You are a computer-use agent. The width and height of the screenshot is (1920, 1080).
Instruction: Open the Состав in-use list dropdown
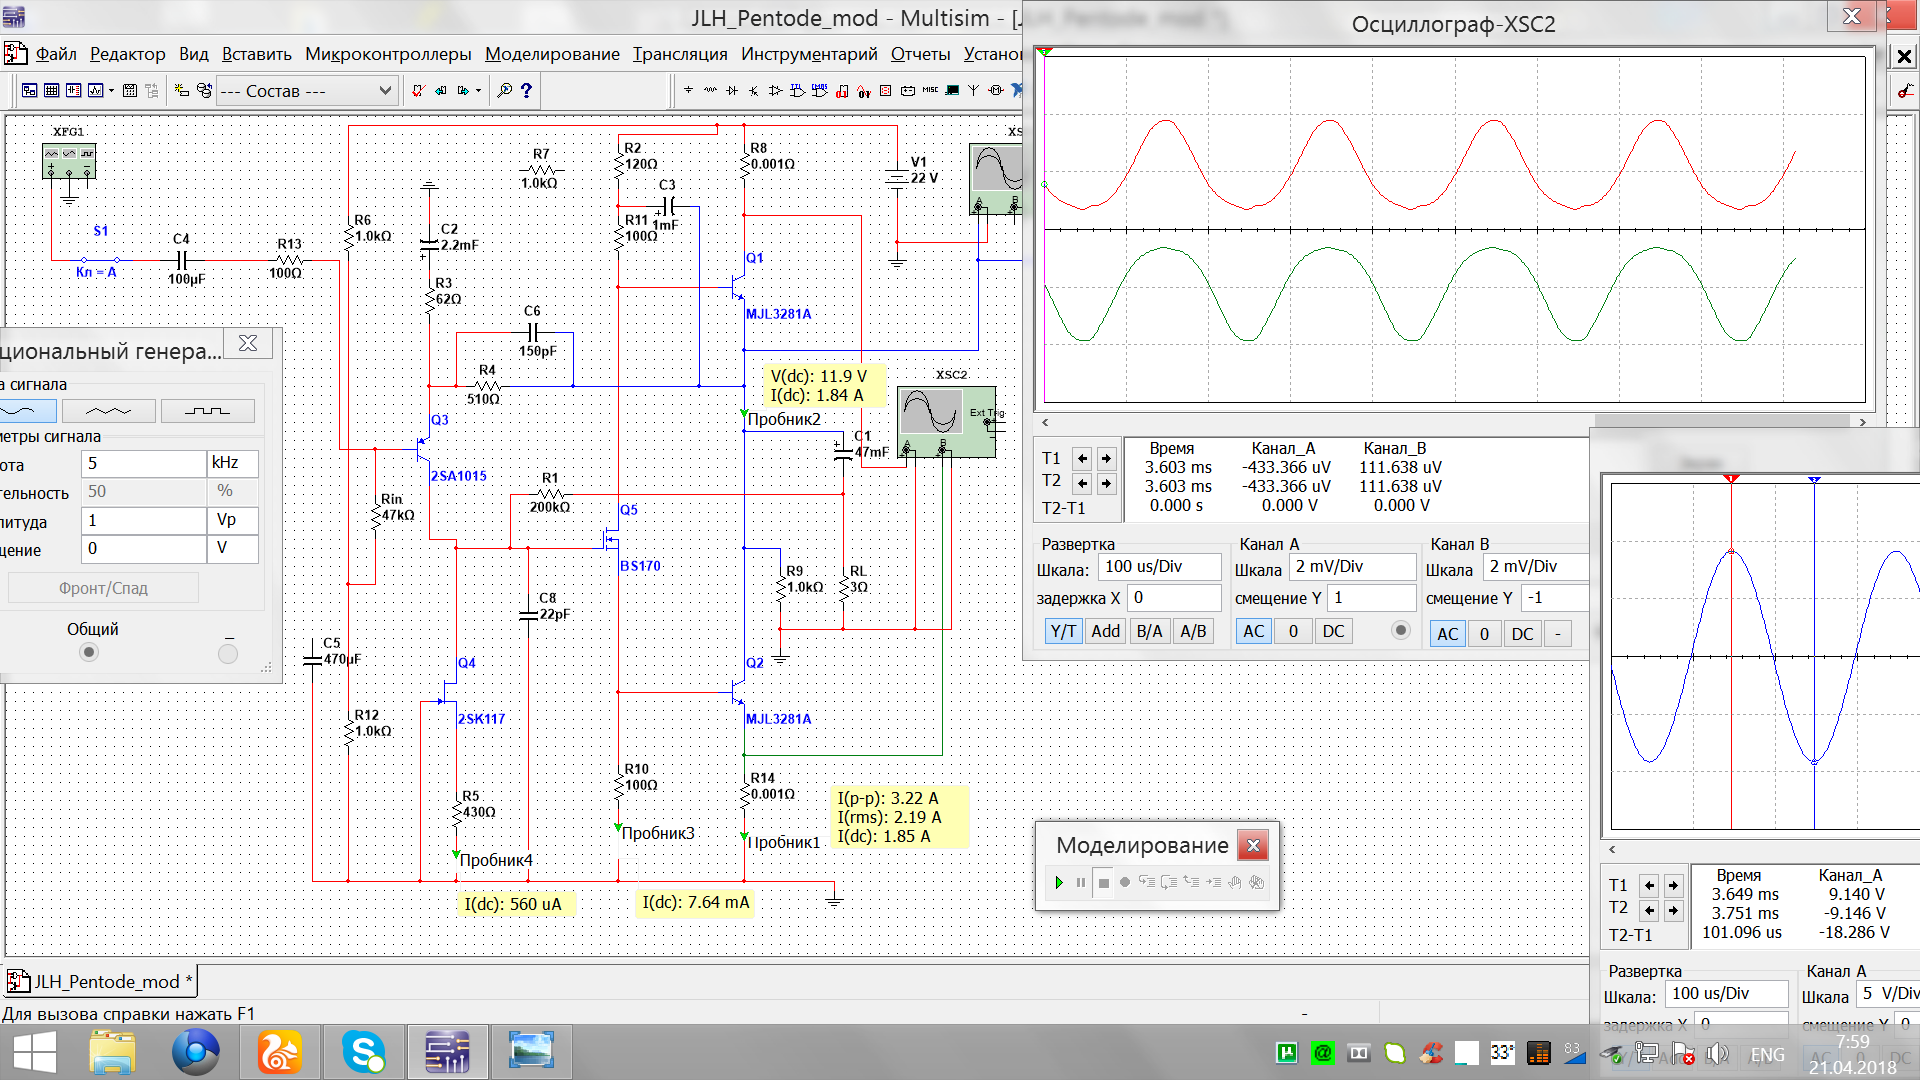click(306, 90)
